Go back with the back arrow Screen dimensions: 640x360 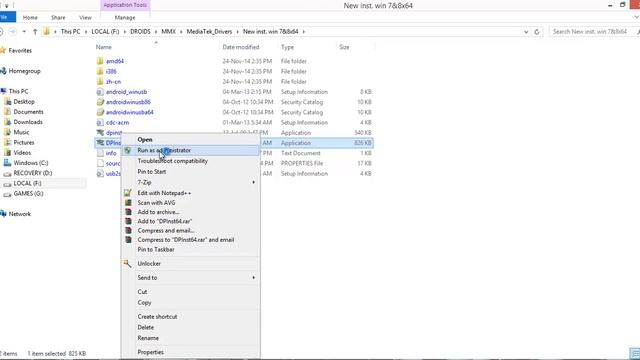tap(1, 31)
